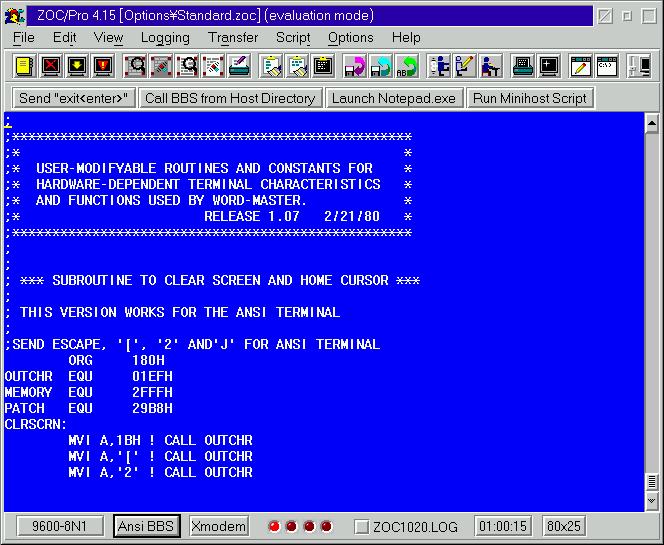This screenshot has height=545, width=664.
Task: Click the teal arrow disk transfer icon
Action: [x=380, y=66]
